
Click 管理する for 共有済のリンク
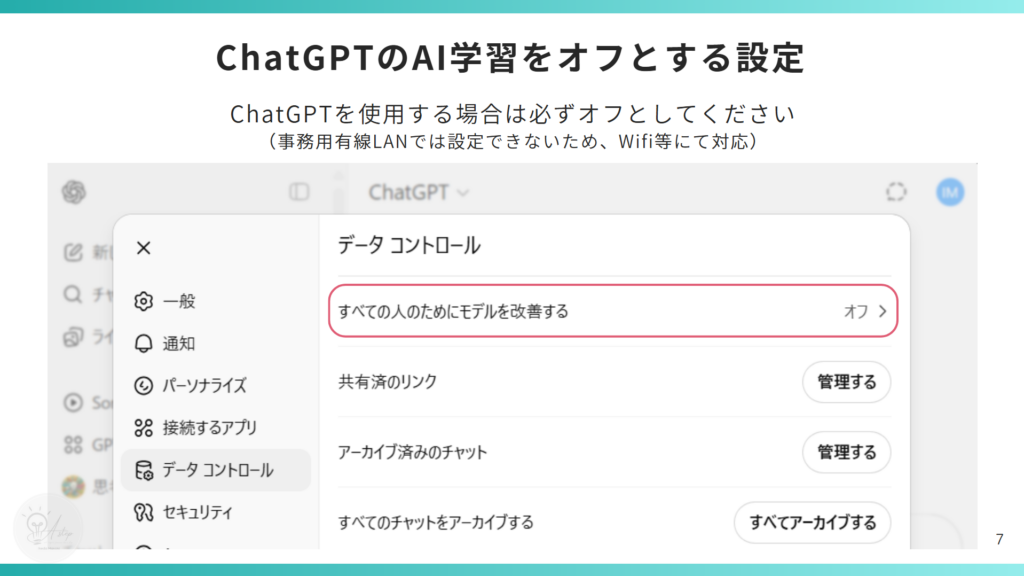point(846,382)
